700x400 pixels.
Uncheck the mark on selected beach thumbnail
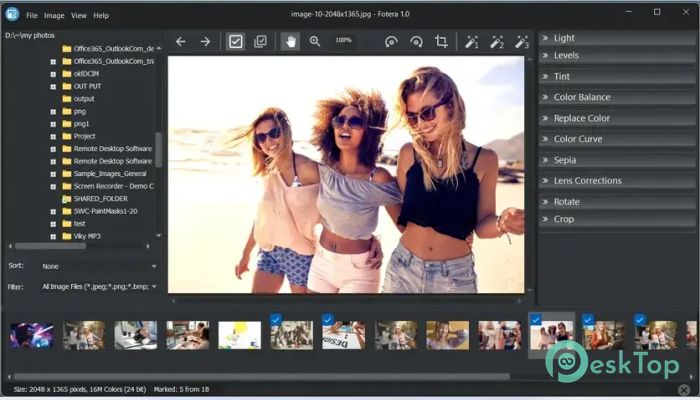click(x=535, y=319)
